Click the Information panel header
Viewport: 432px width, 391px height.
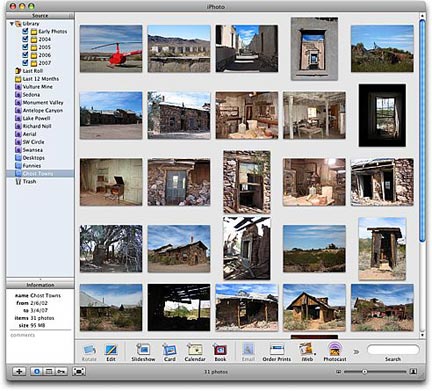point(40,285)
